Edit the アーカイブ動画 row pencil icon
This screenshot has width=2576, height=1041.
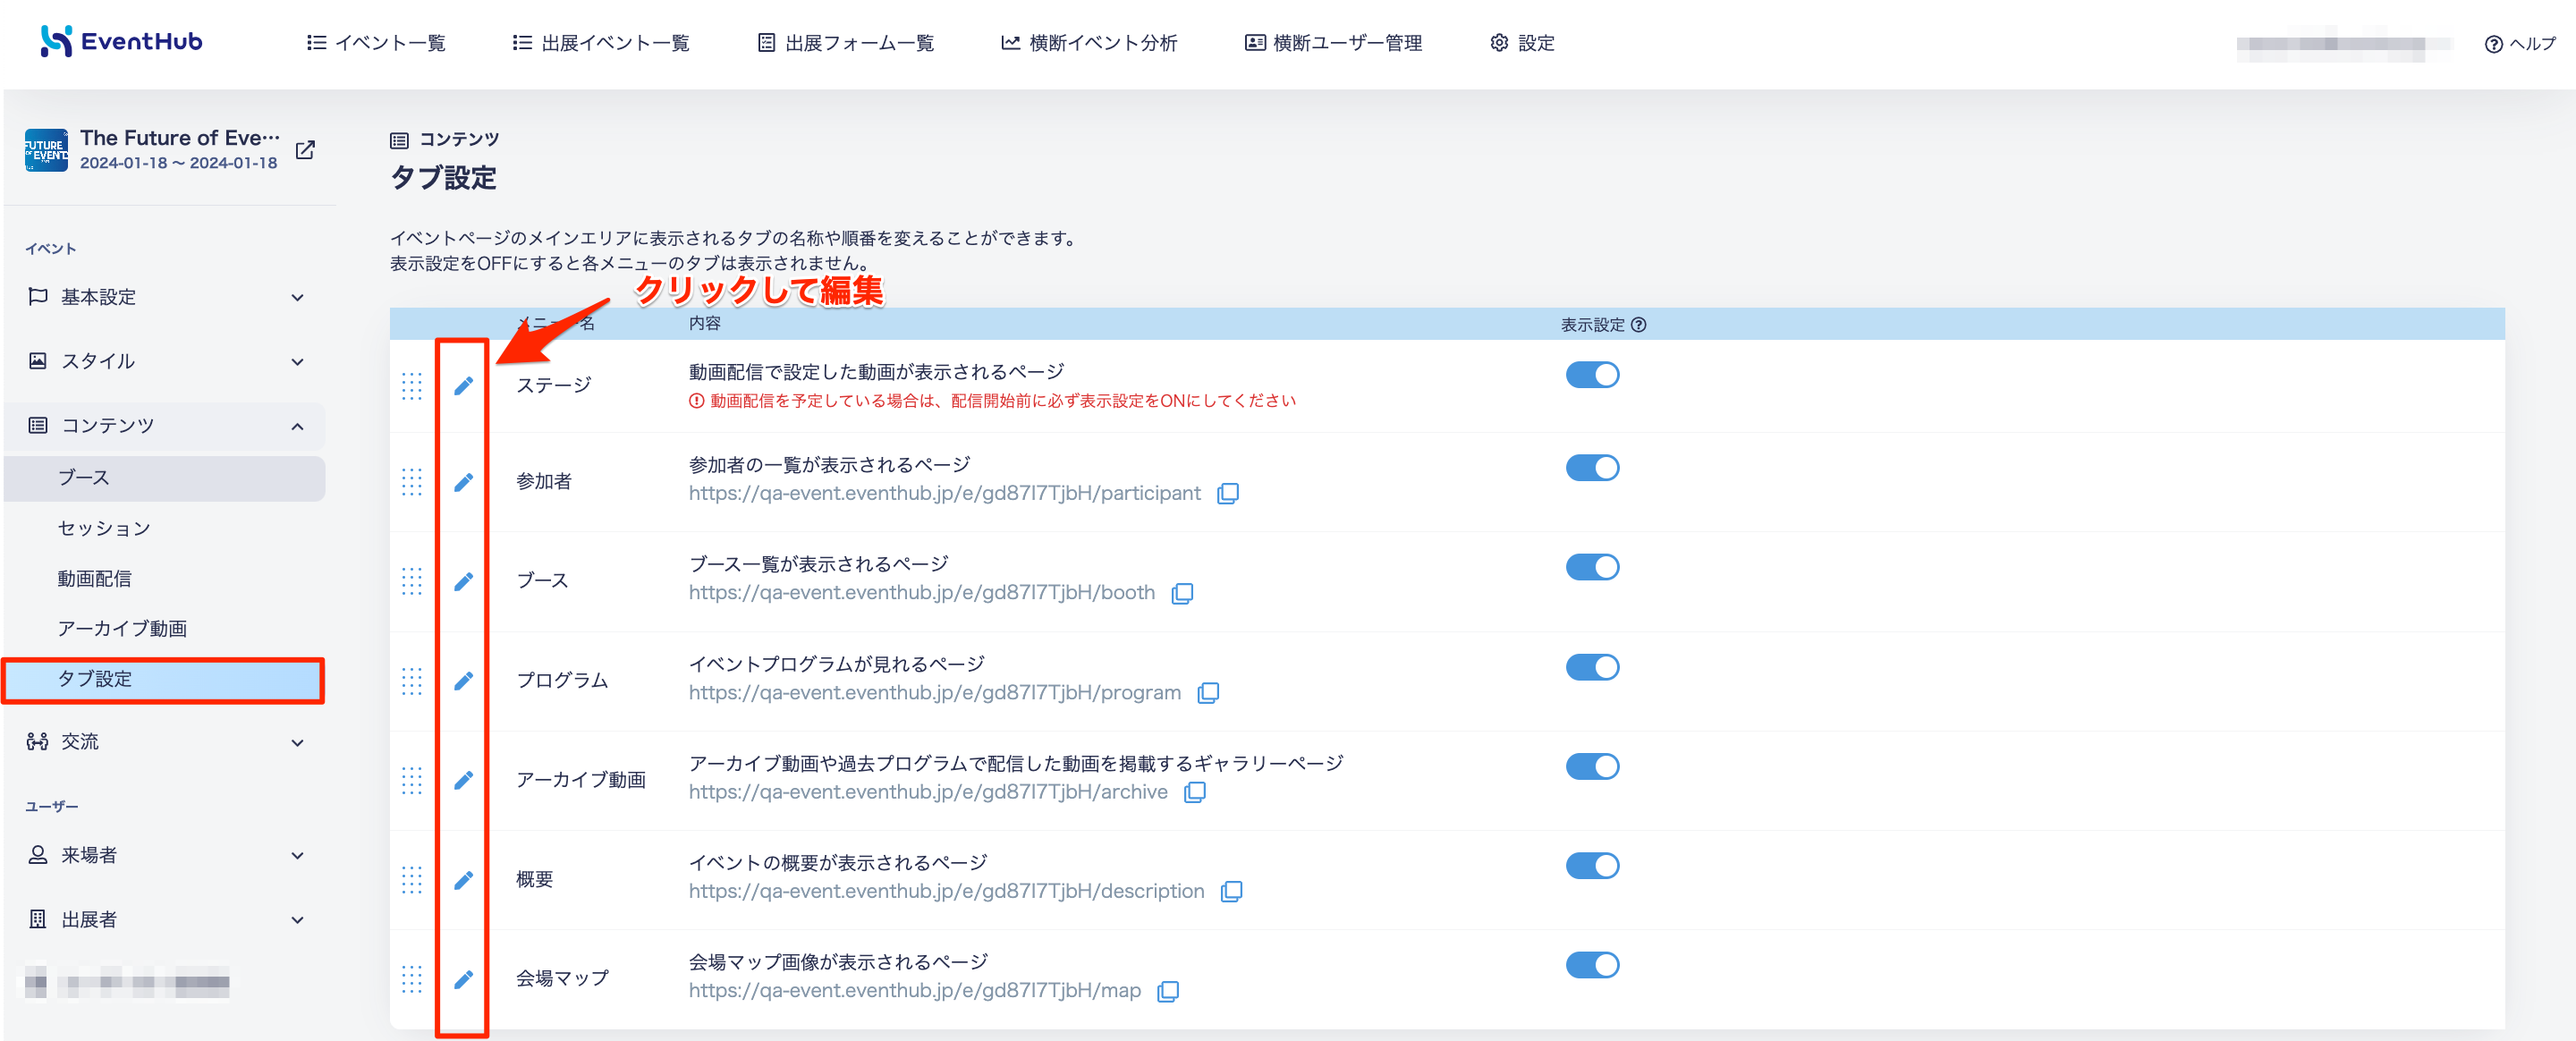(x=463, y=780)
